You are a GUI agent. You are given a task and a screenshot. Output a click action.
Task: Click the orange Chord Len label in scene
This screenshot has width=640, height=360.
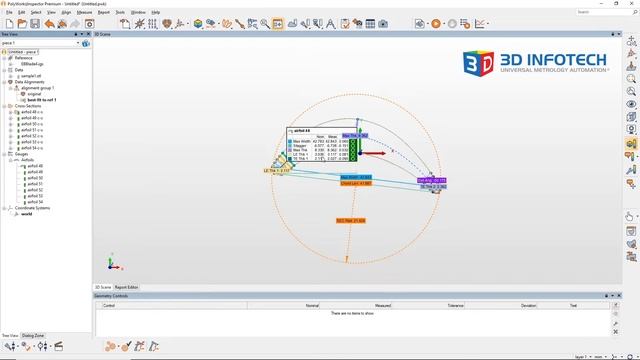pyautogui.click(x=356, y=184)
